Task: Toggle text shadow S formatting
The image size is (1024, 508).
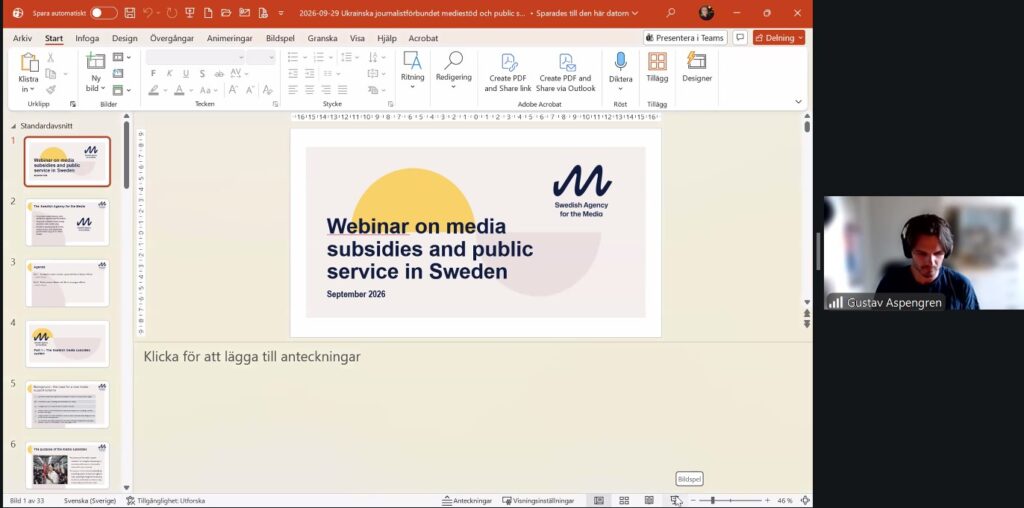Action: point(202,74)
